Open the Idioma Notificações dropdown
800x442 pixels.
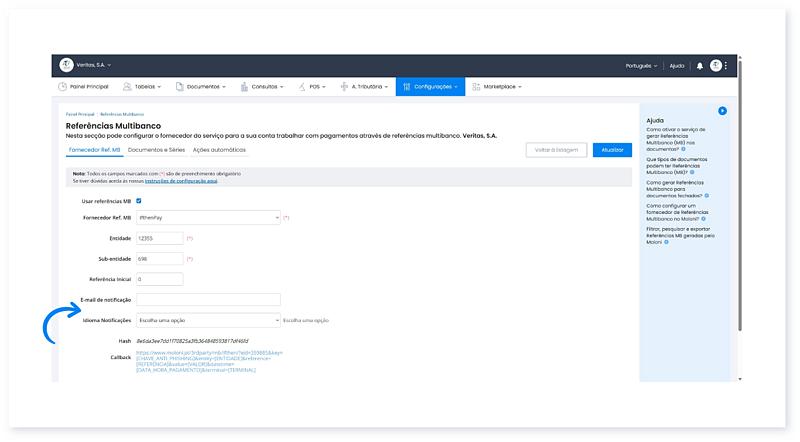208,321
